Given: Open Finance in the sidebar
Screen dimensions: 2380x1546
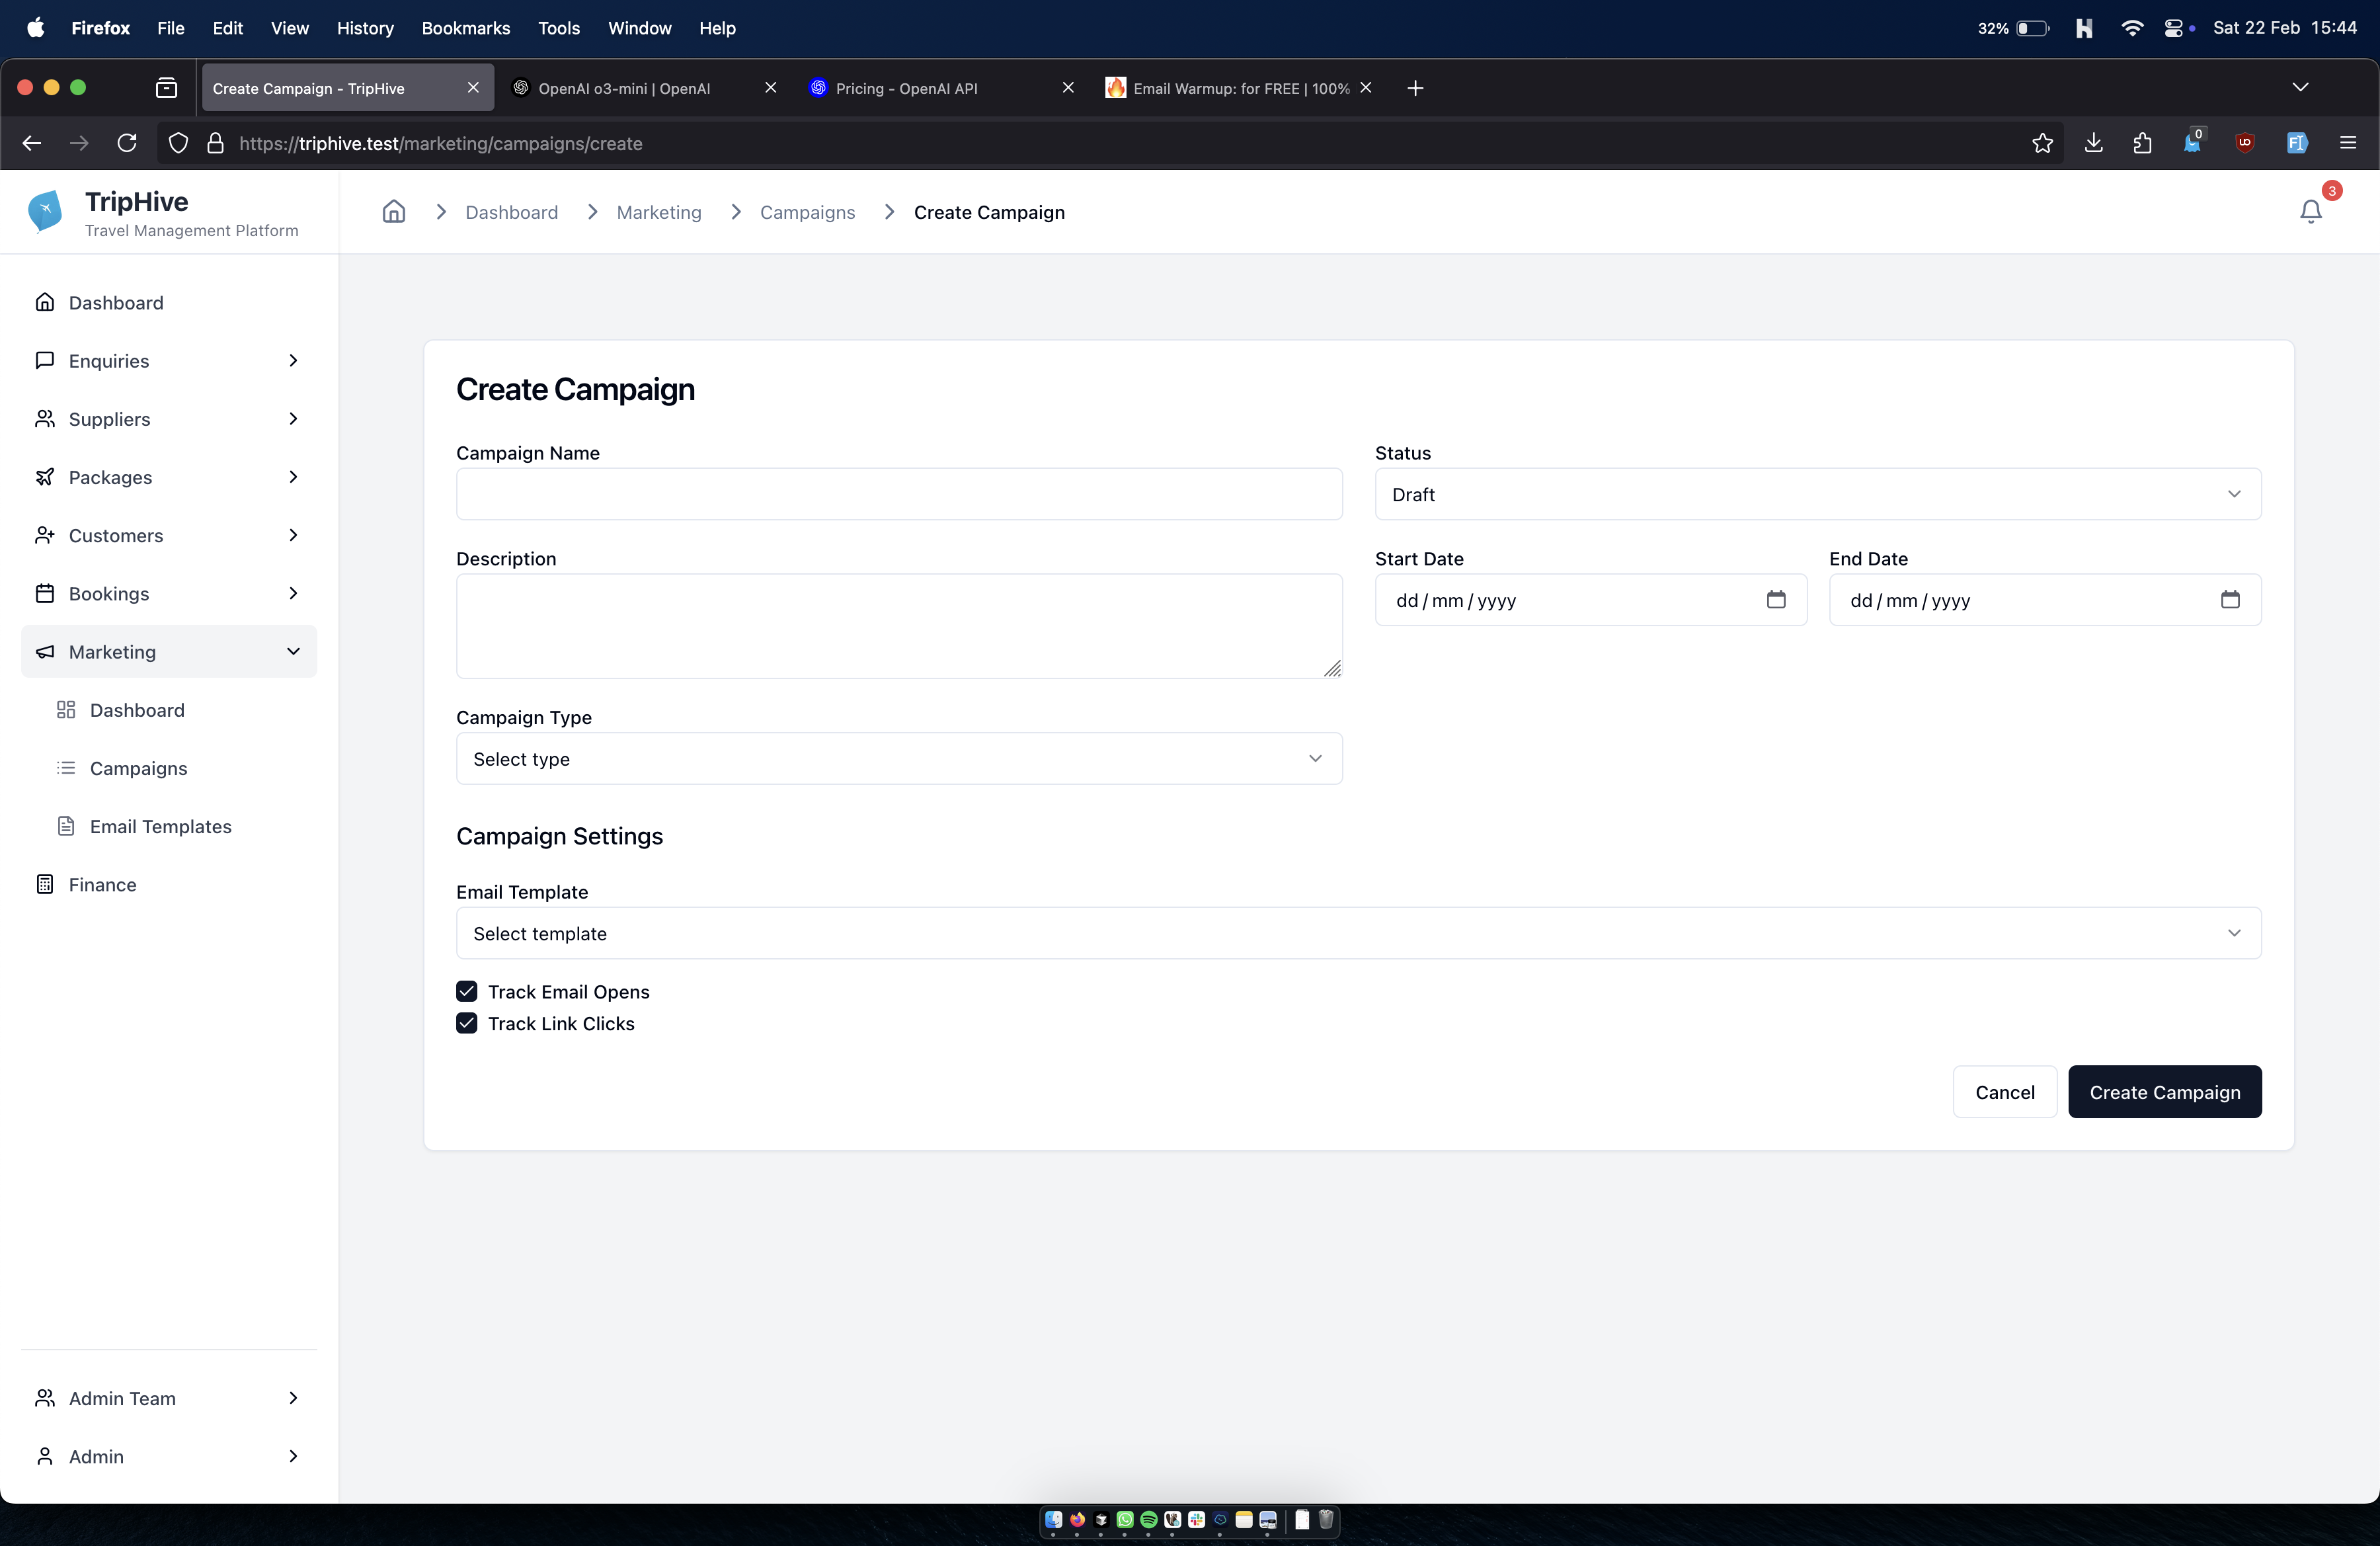Looking at the screenshot, I should click(102, 884).
